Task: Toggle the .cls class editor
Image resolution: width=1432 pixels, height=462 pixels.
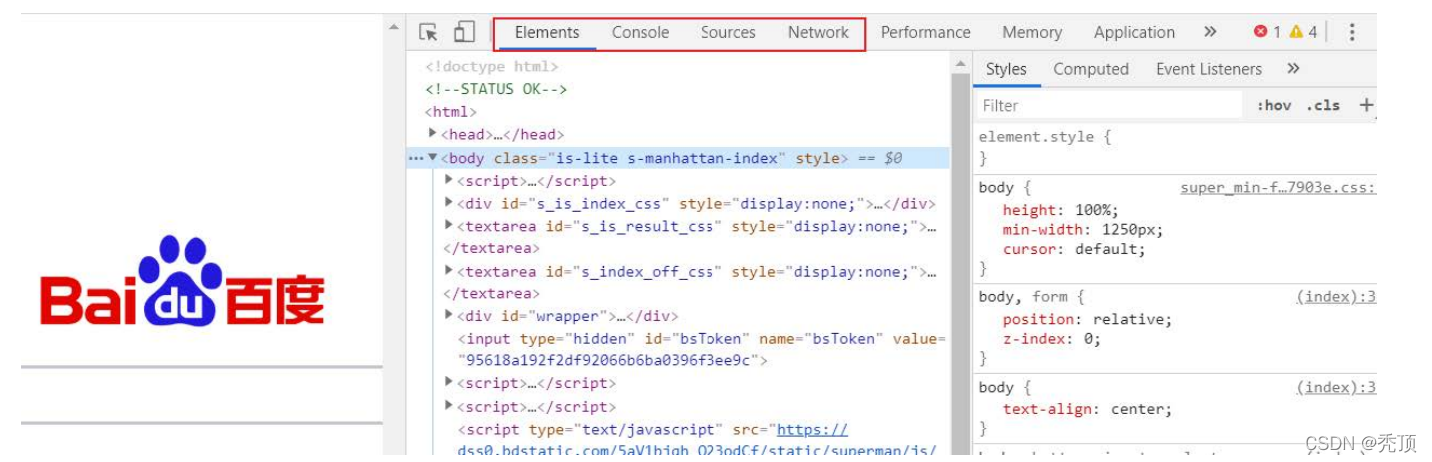Action: 1323,105
